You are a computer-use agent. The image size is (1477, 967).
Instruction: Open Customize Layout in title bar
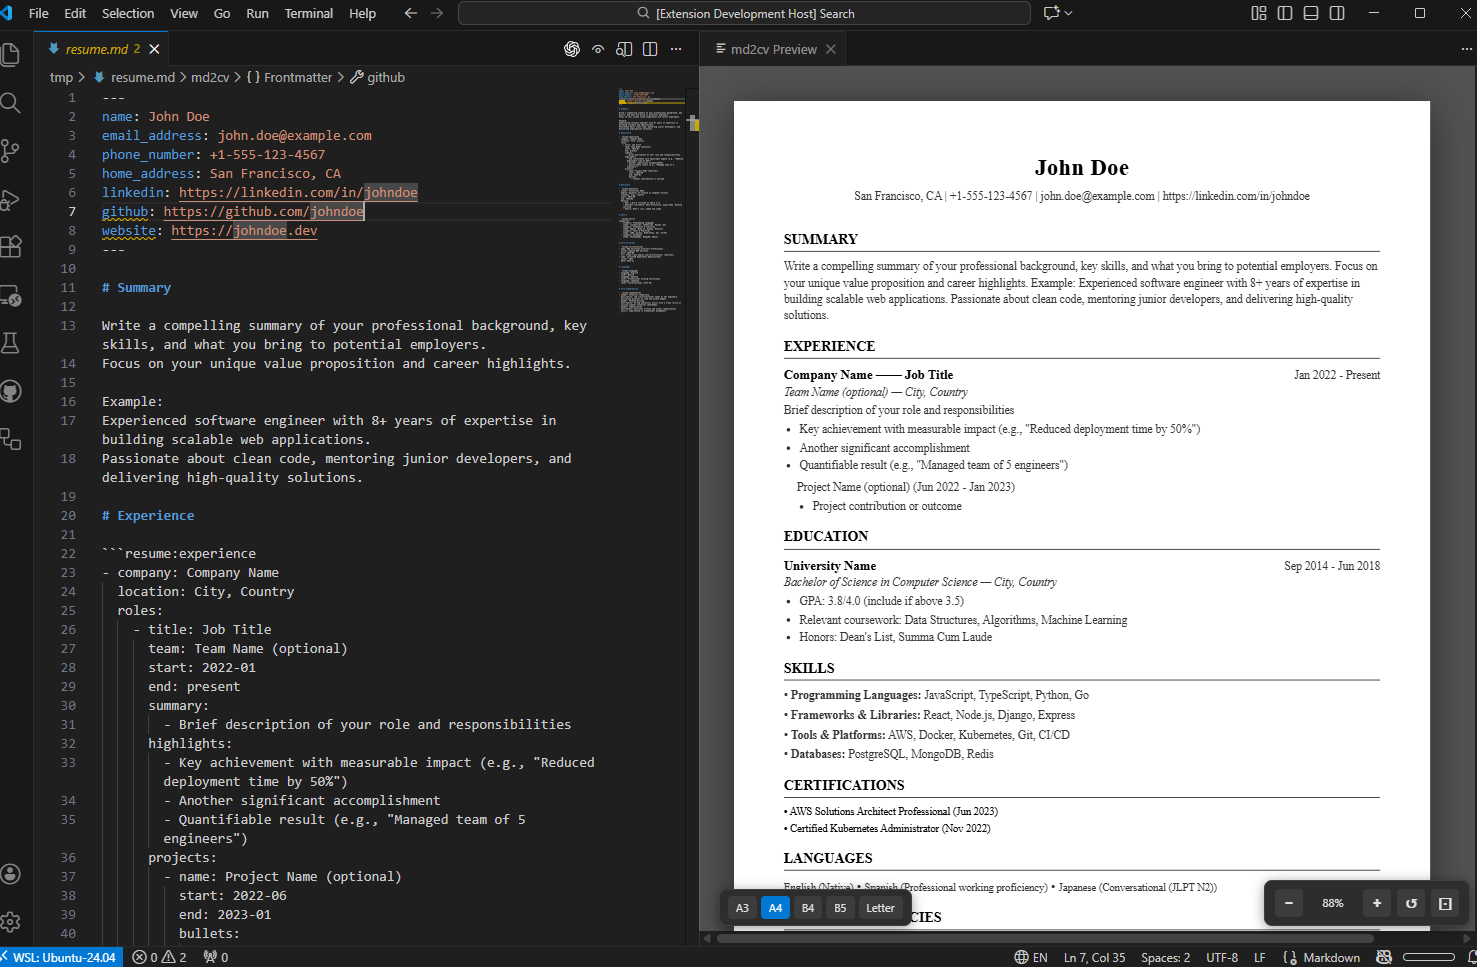pos(1259,13)
